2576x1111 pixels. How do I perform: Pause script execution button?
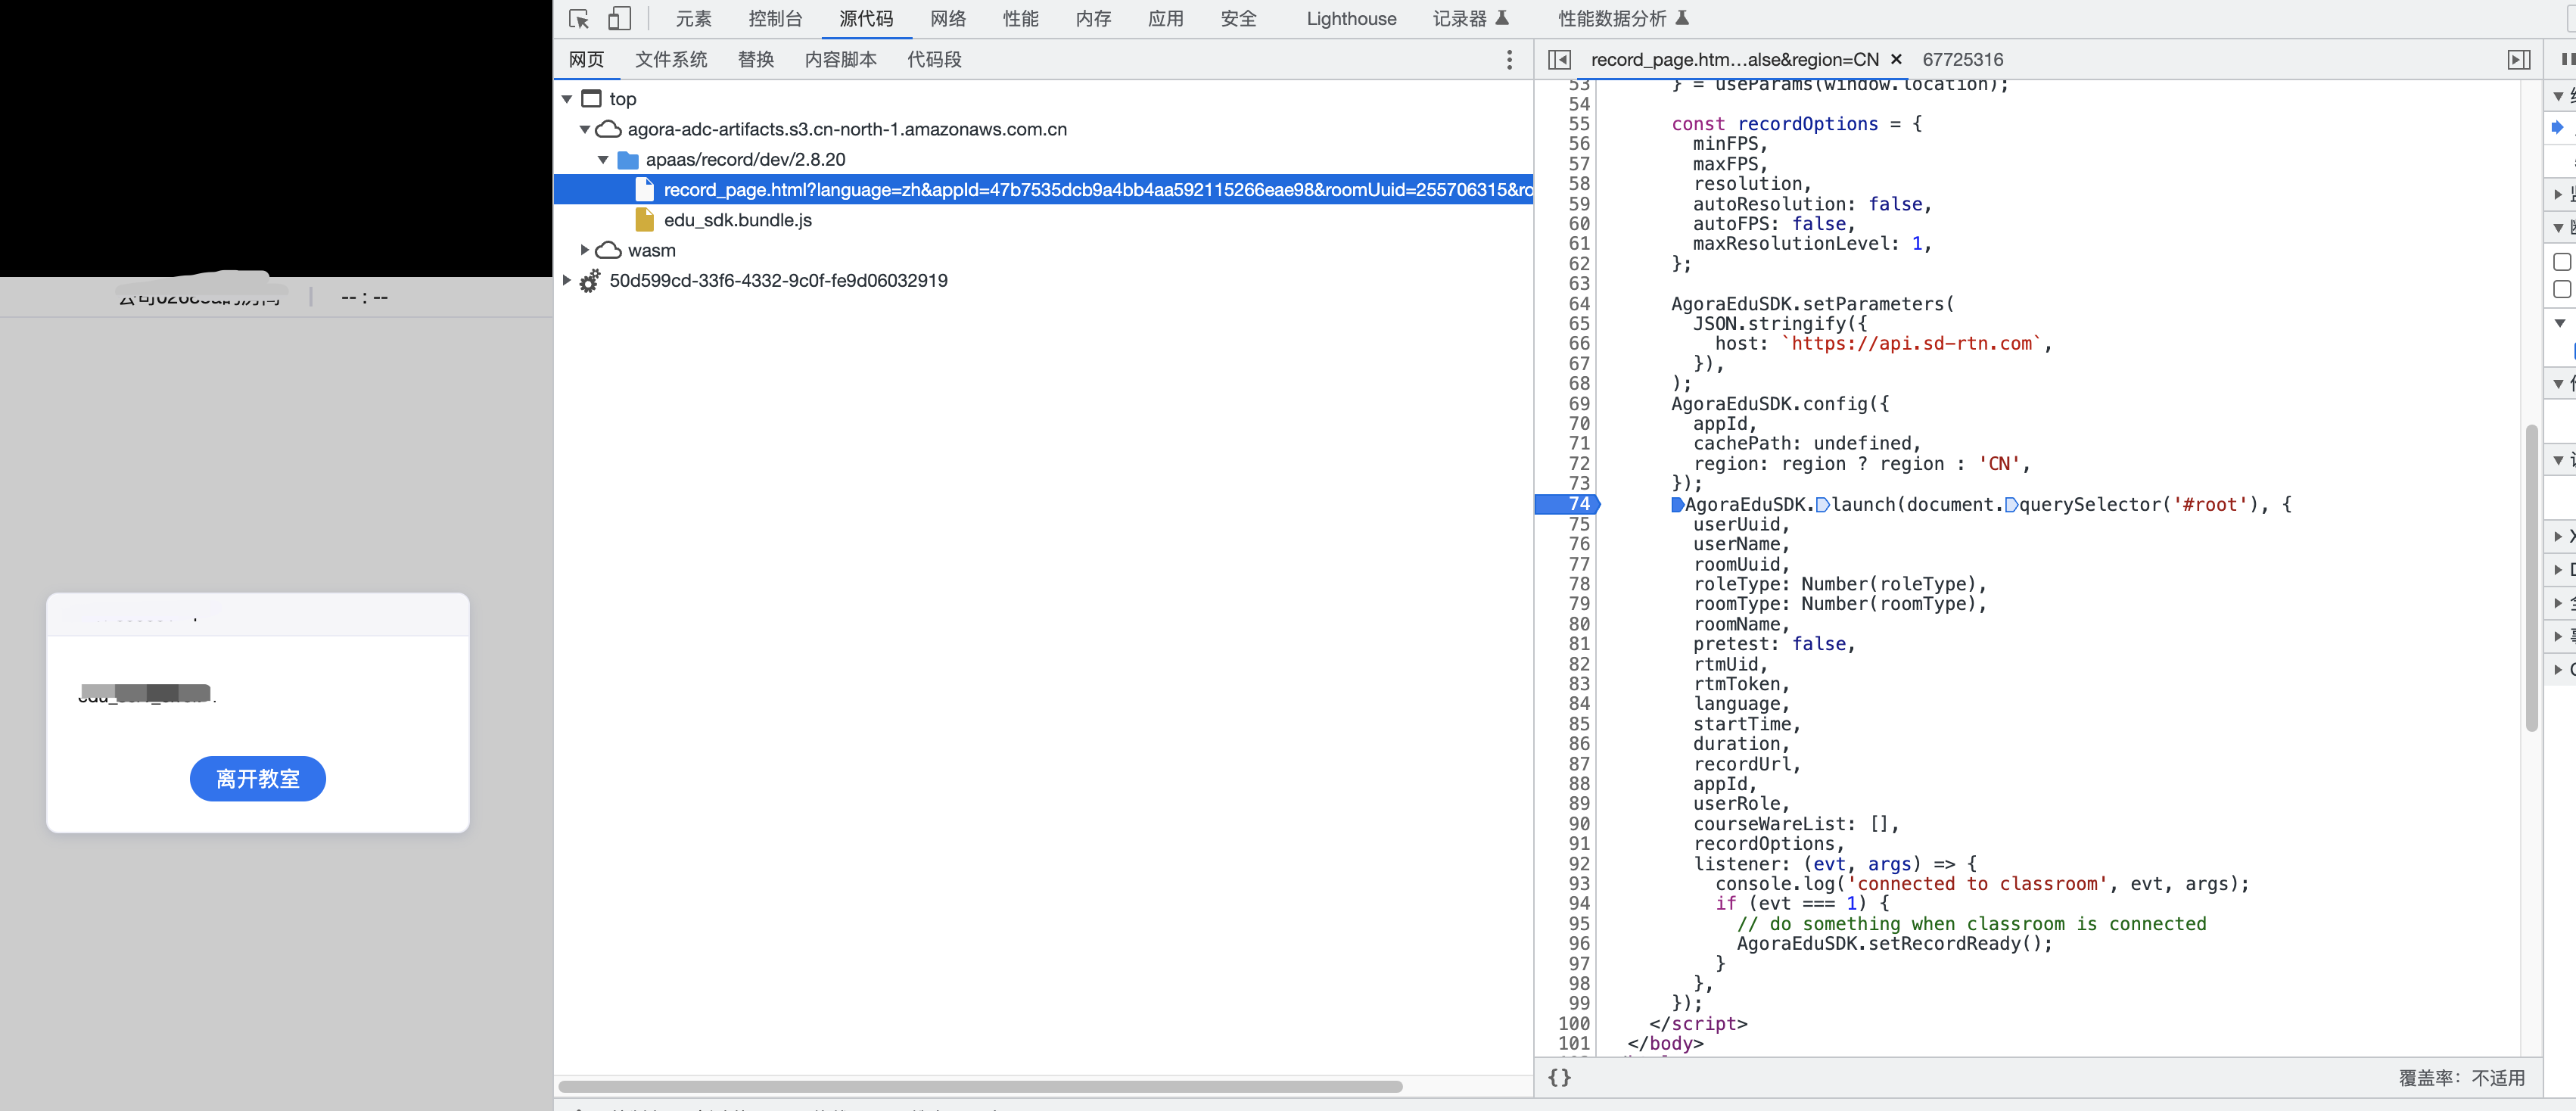pos(2568,60)
